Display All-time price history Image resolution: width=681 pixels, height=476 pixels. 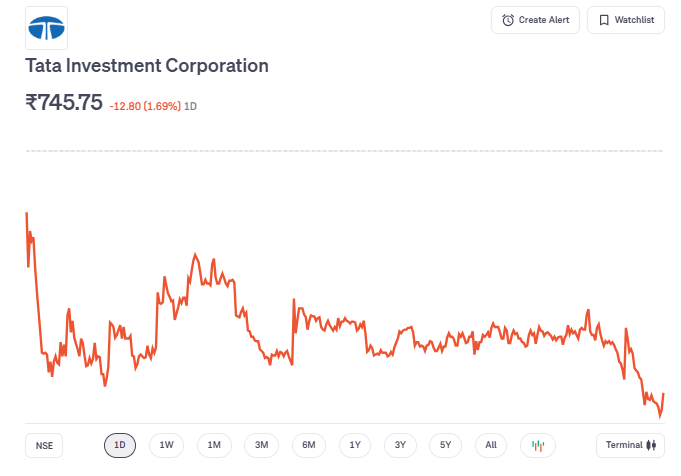pyautogui.click(x=491, y=445)
